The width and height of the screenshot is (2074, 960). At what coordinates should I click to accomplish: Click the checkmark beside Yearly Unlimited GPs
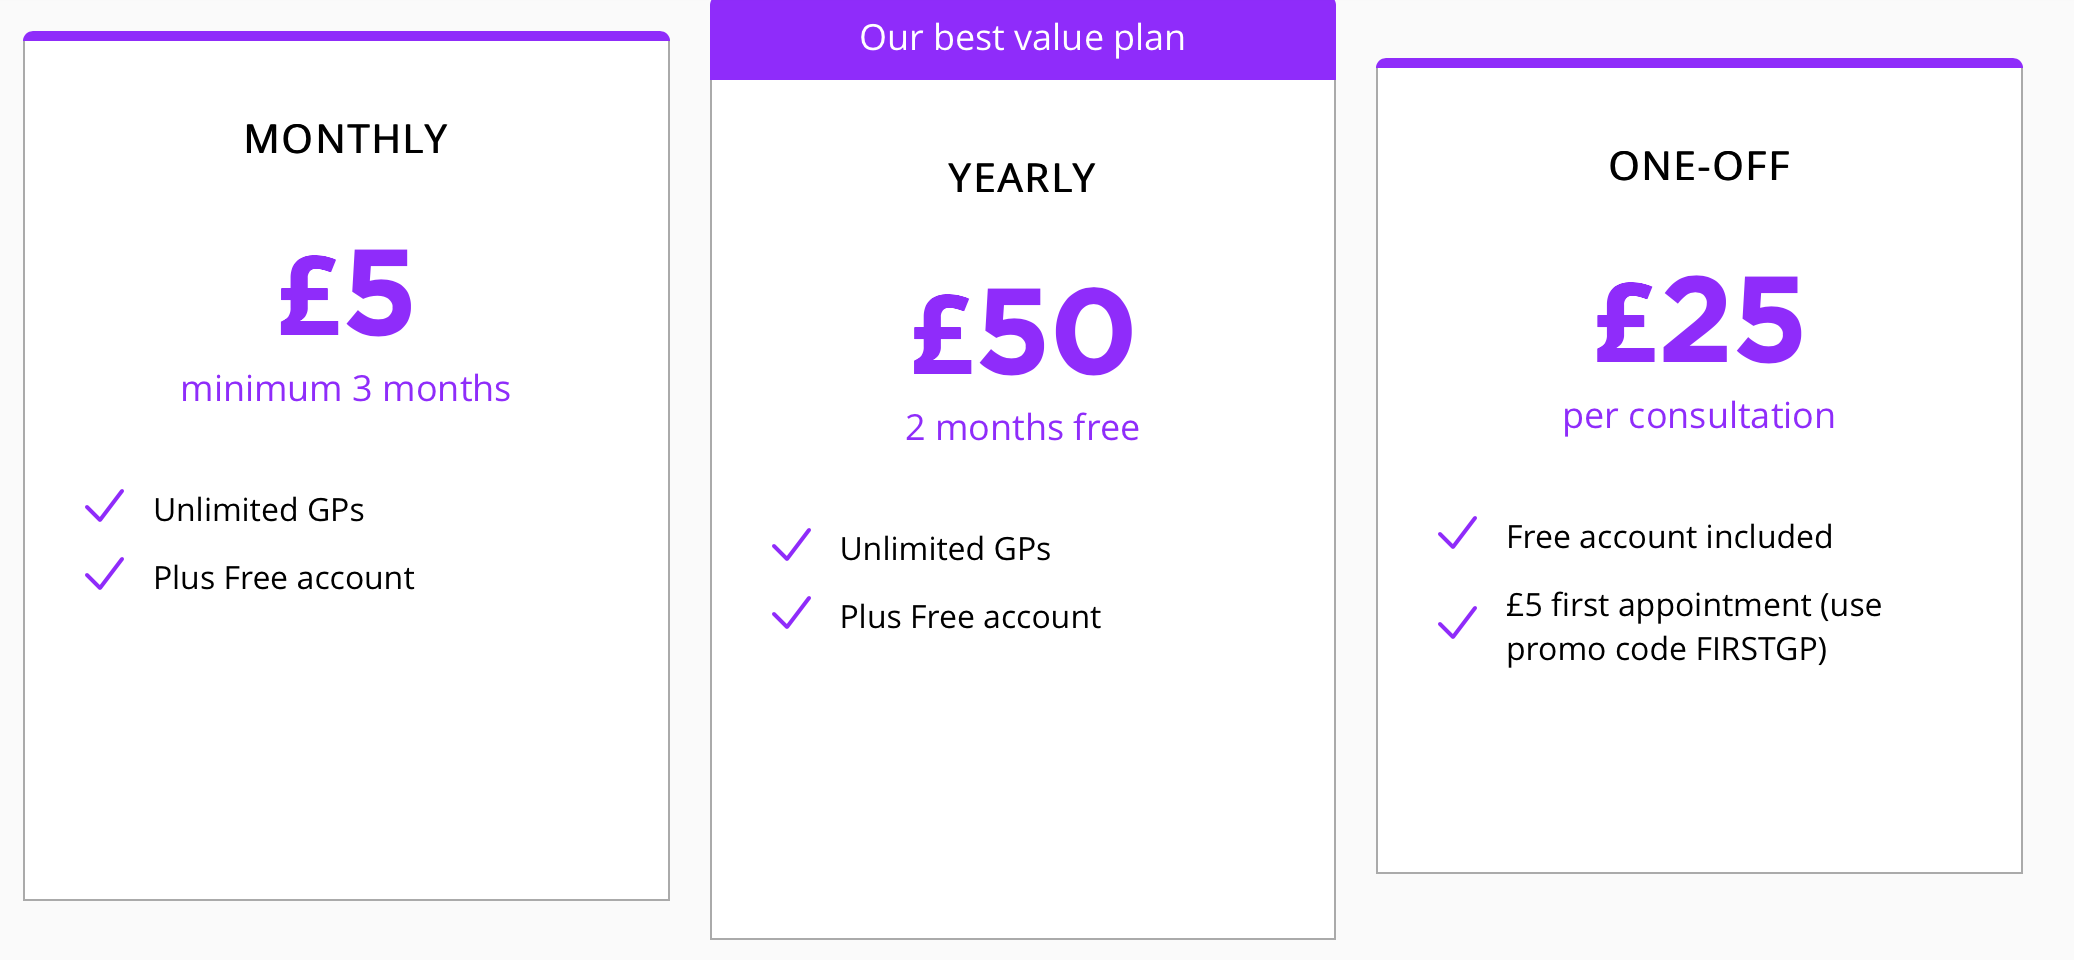(791, 545)
